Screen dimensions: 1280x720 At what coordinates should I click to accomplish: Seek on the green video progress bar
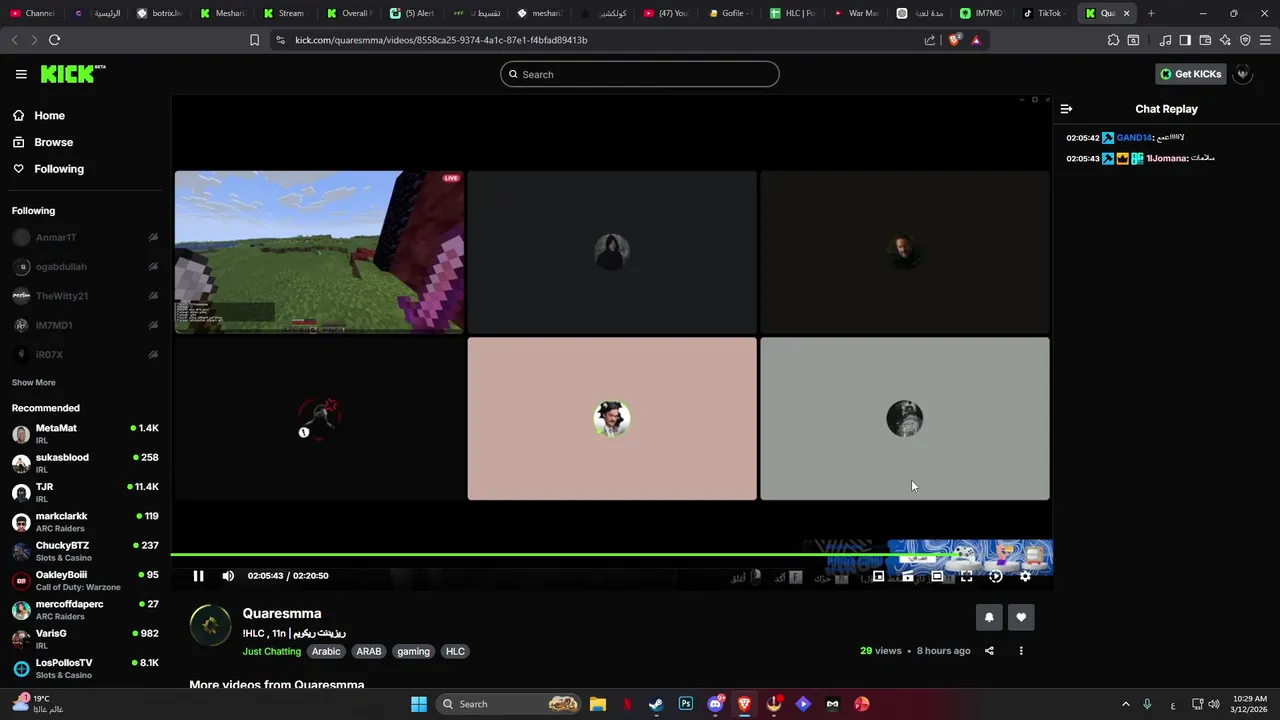pos(611,554)
